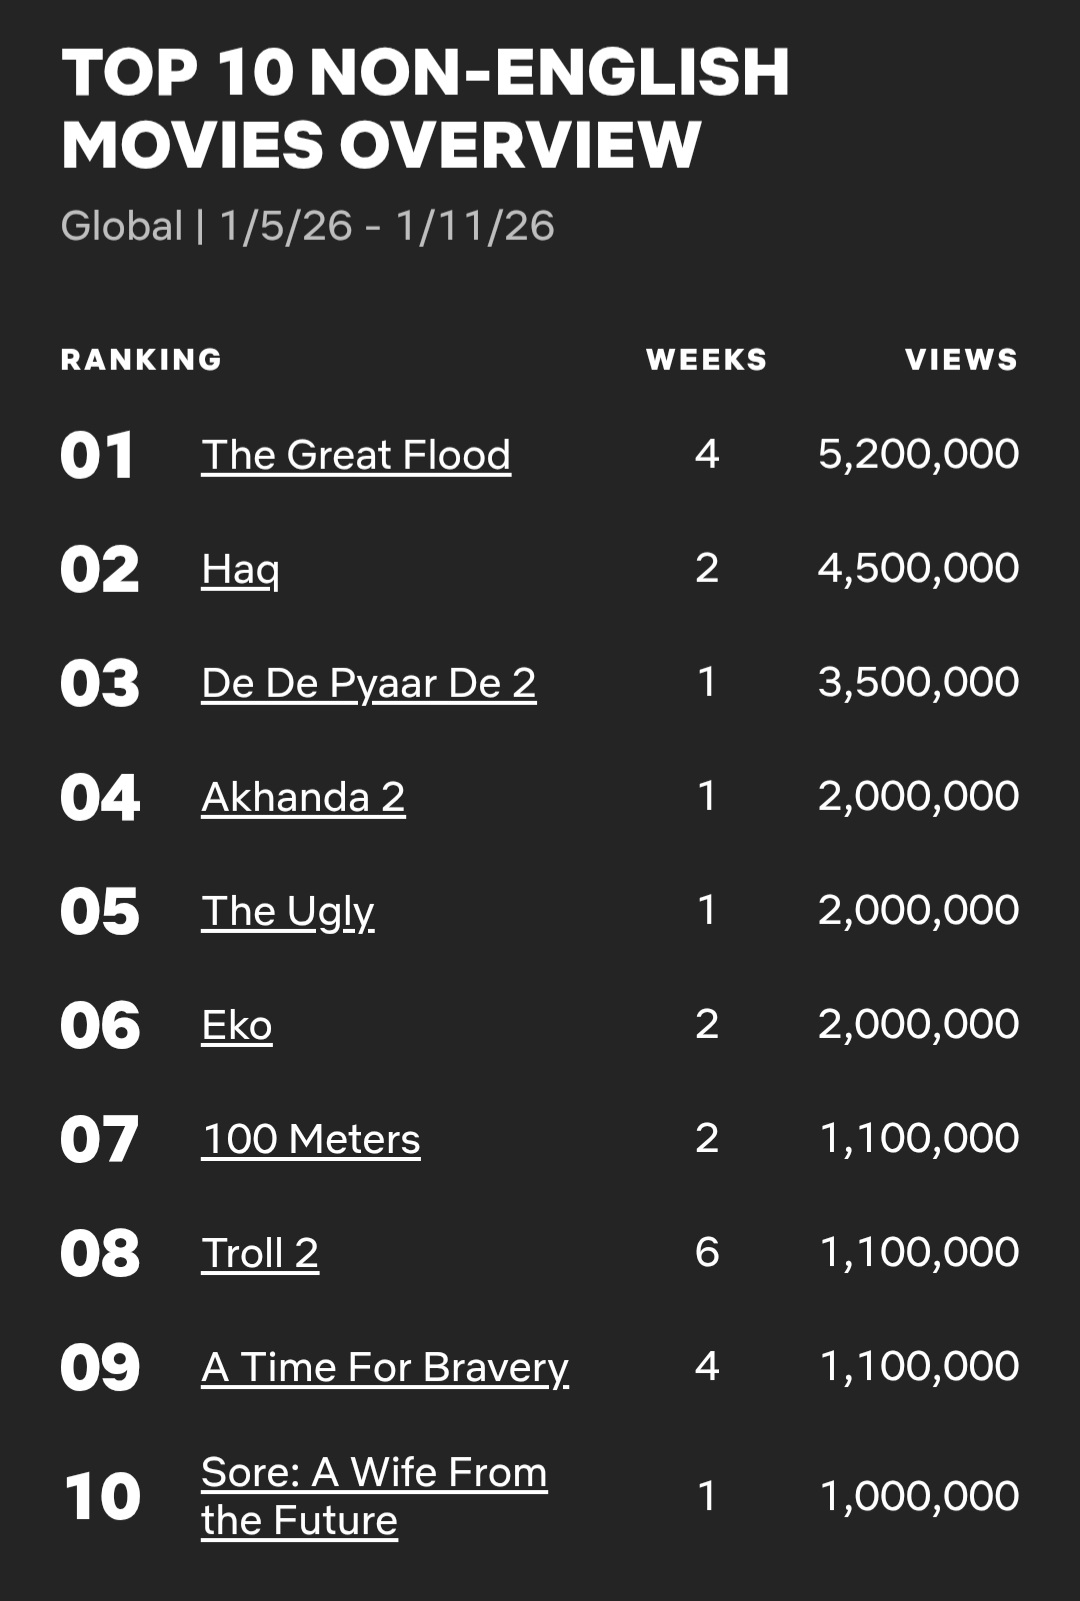Image resolution: width=1080 pixels, height=1601 pixels.
Task: Open the Akhanda 2 link
Action: (303, 797)
